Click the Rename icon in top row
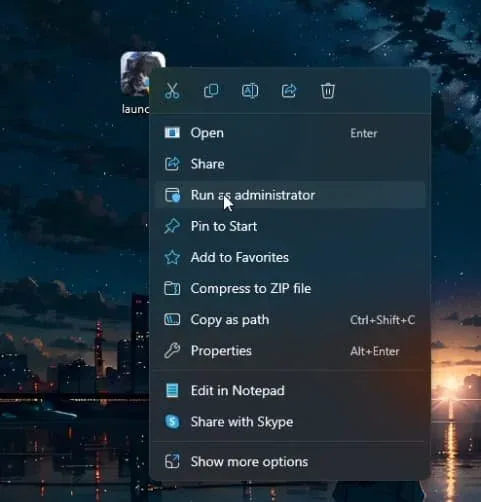Image resolution: width=481 pixels, height=502 pixels. (x=250, y=91)
